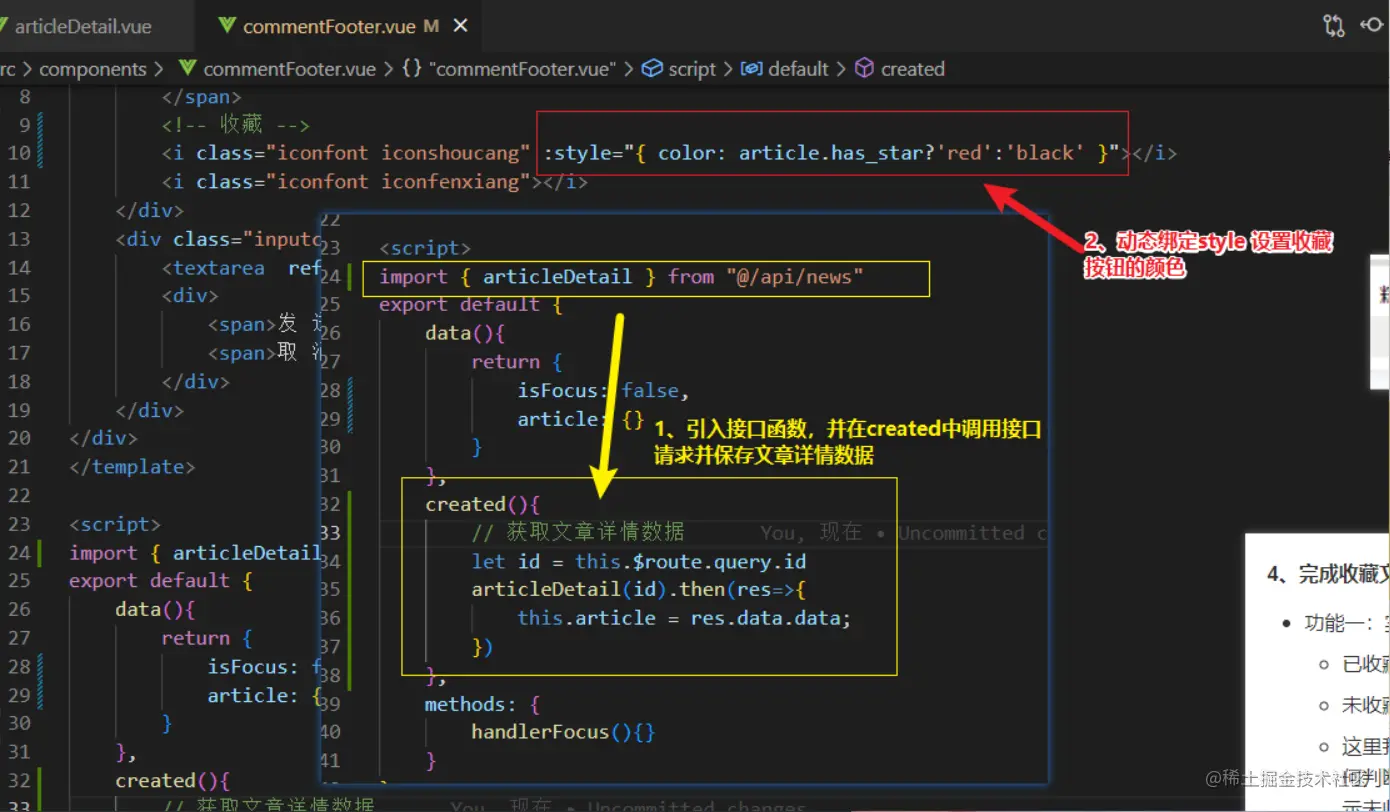Click line number 9 in the gutter

click(25, 125)
